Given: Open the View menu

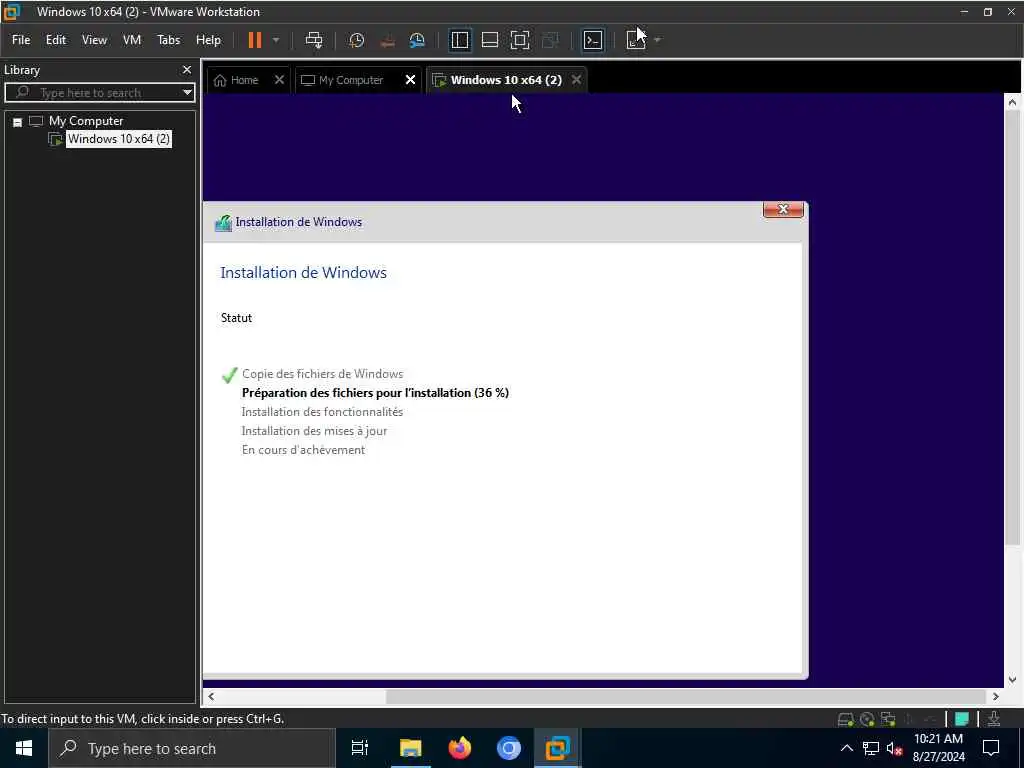Looking at the screenshot, I should (94, 40).
